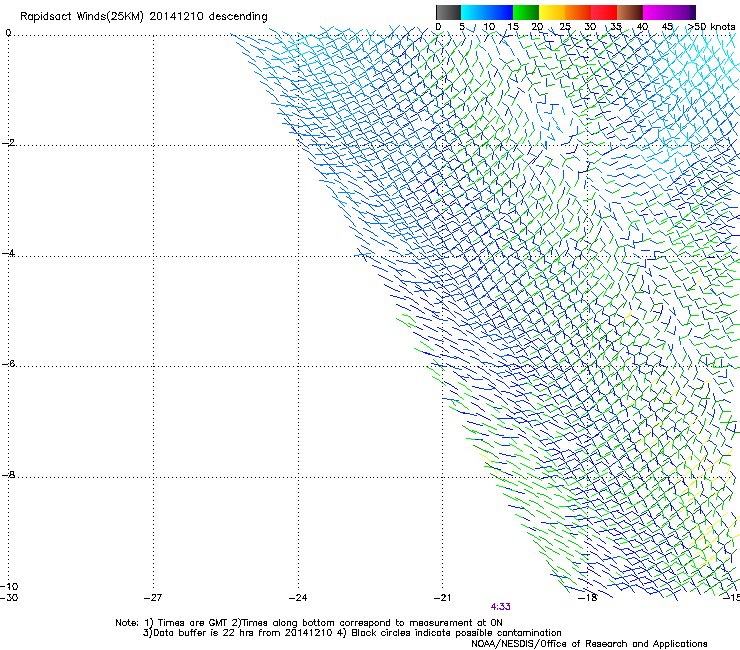
Task: Click the 'Note: 1) Times are GMT' text
Action: [x=172, y=623]
